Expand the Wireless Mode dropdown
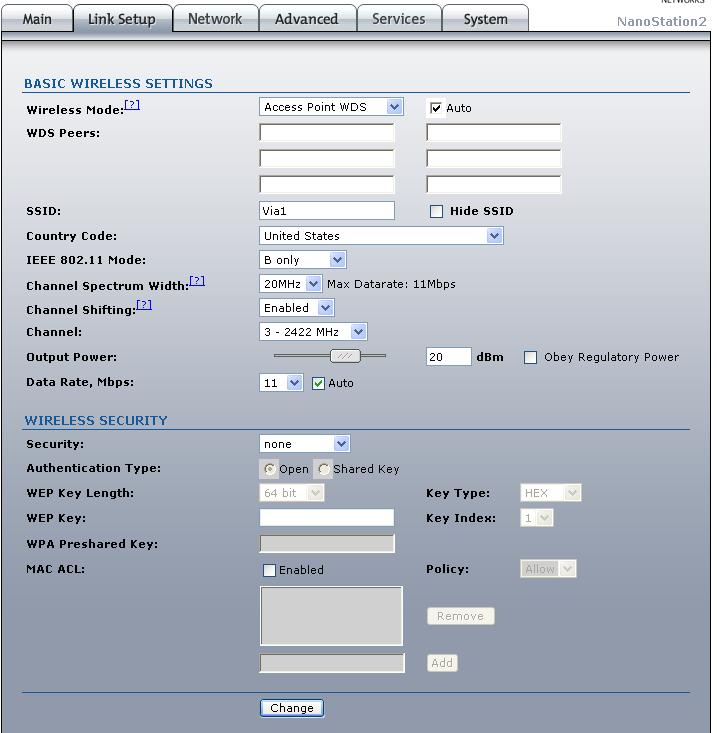 [x=331, y=107]
